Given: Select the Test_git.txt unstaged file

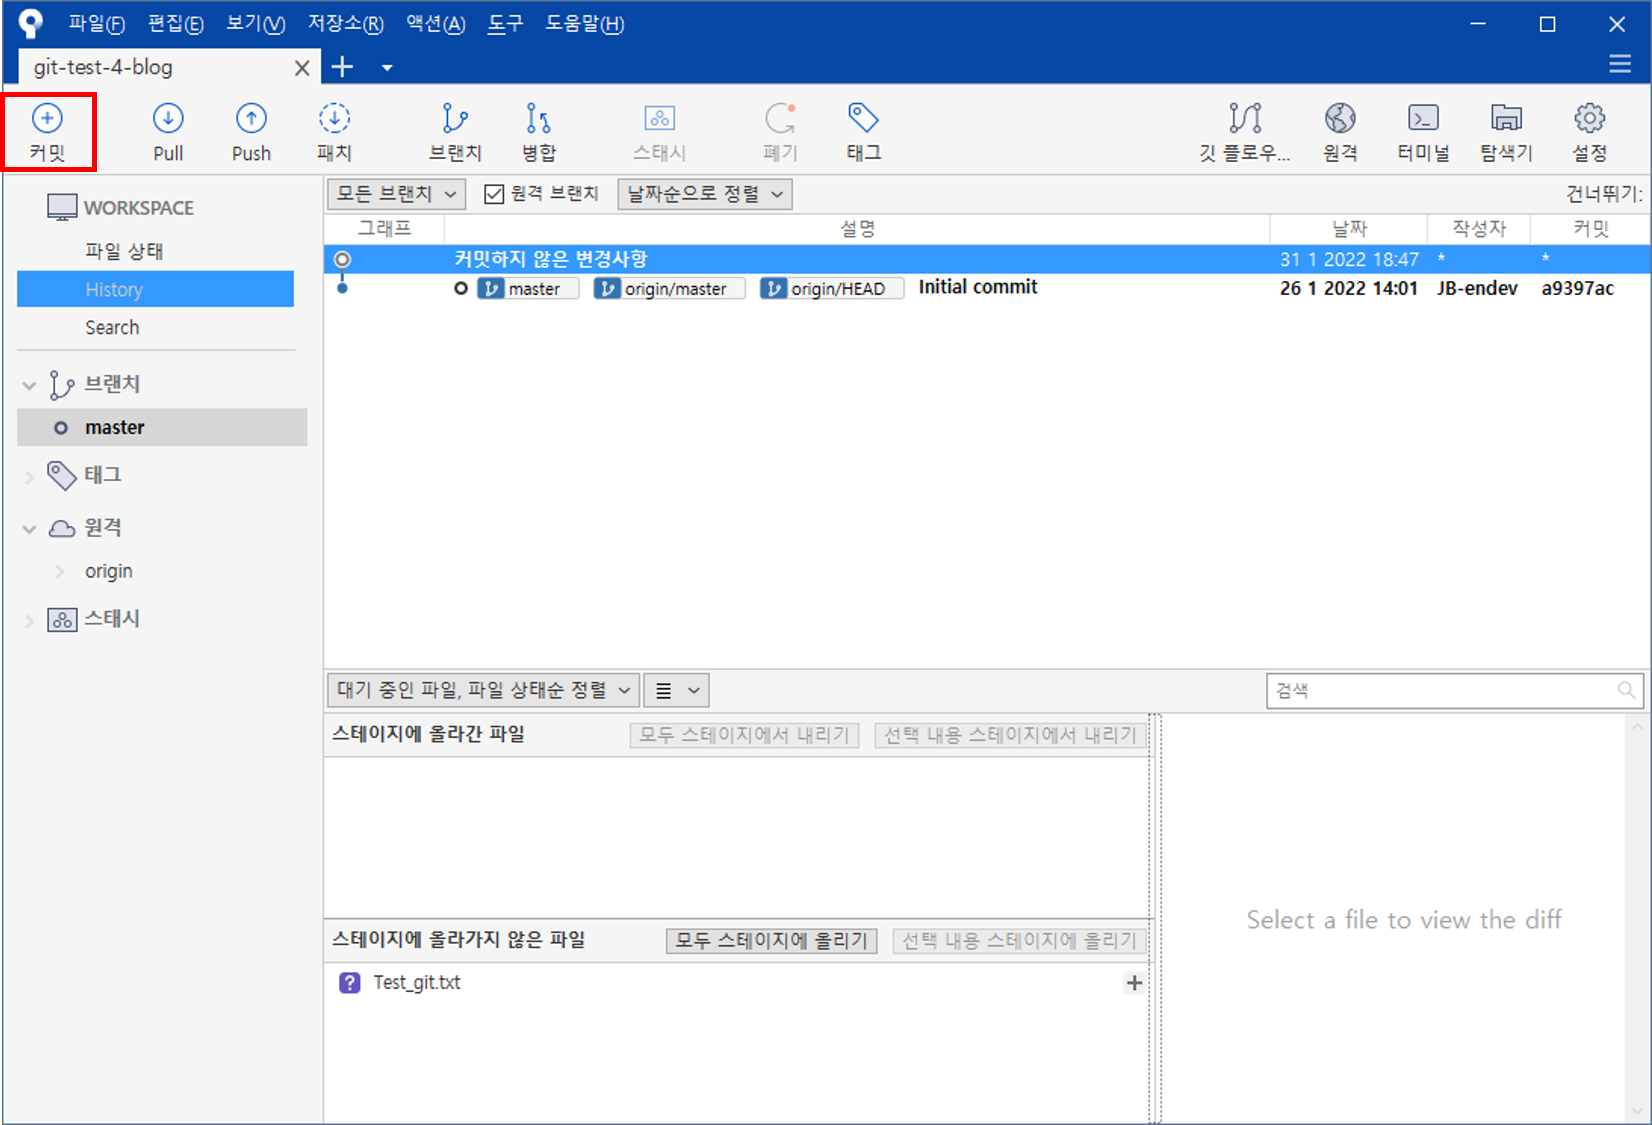Looking at the screenshot, I should [x=738, y=983].
